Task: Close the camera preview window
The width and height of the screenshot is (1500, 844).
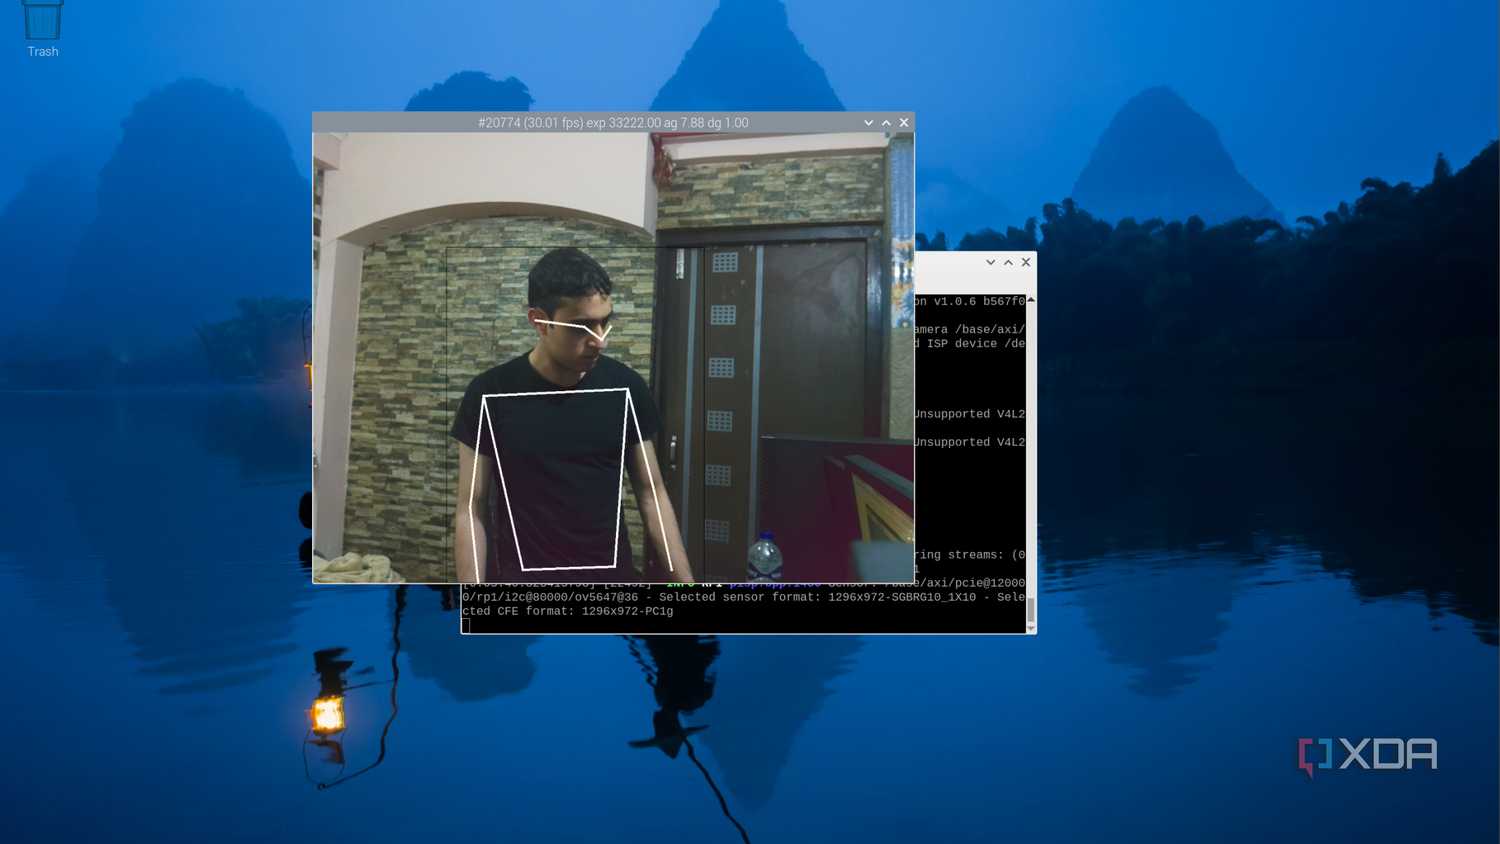Action: [904, 123]
